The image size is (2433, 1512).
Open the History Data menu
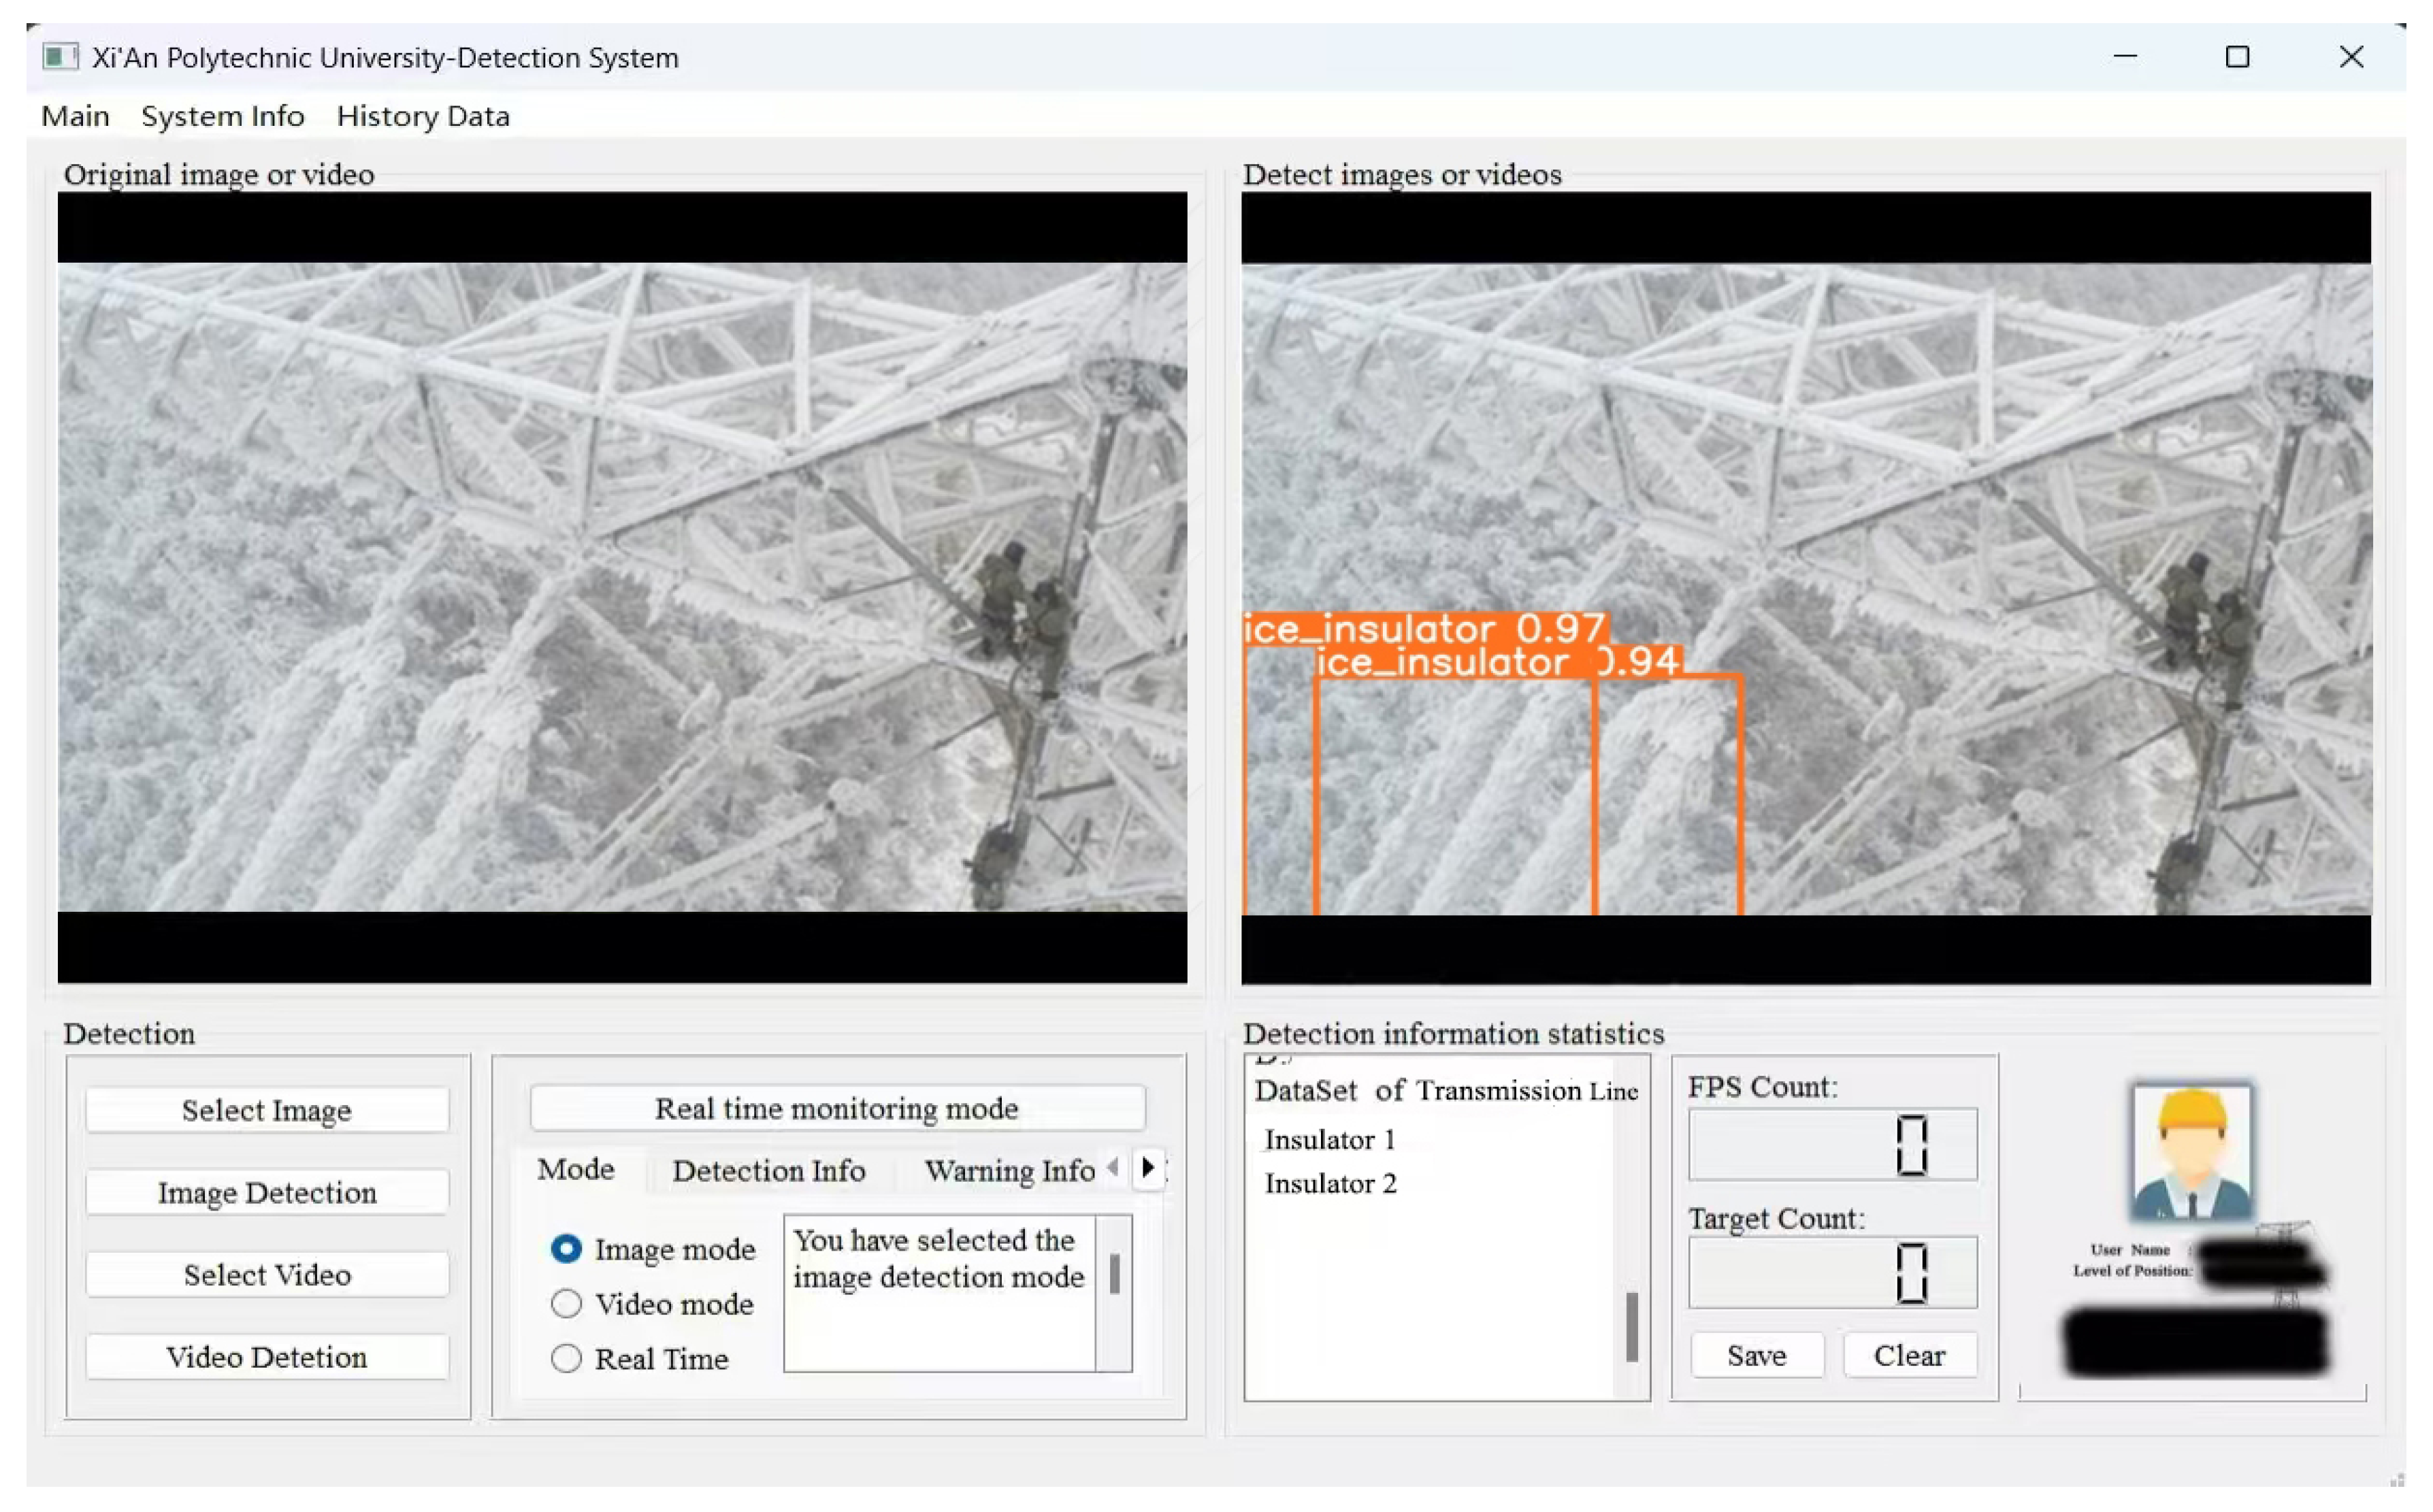pyautogui.click(x=423, y=116)
